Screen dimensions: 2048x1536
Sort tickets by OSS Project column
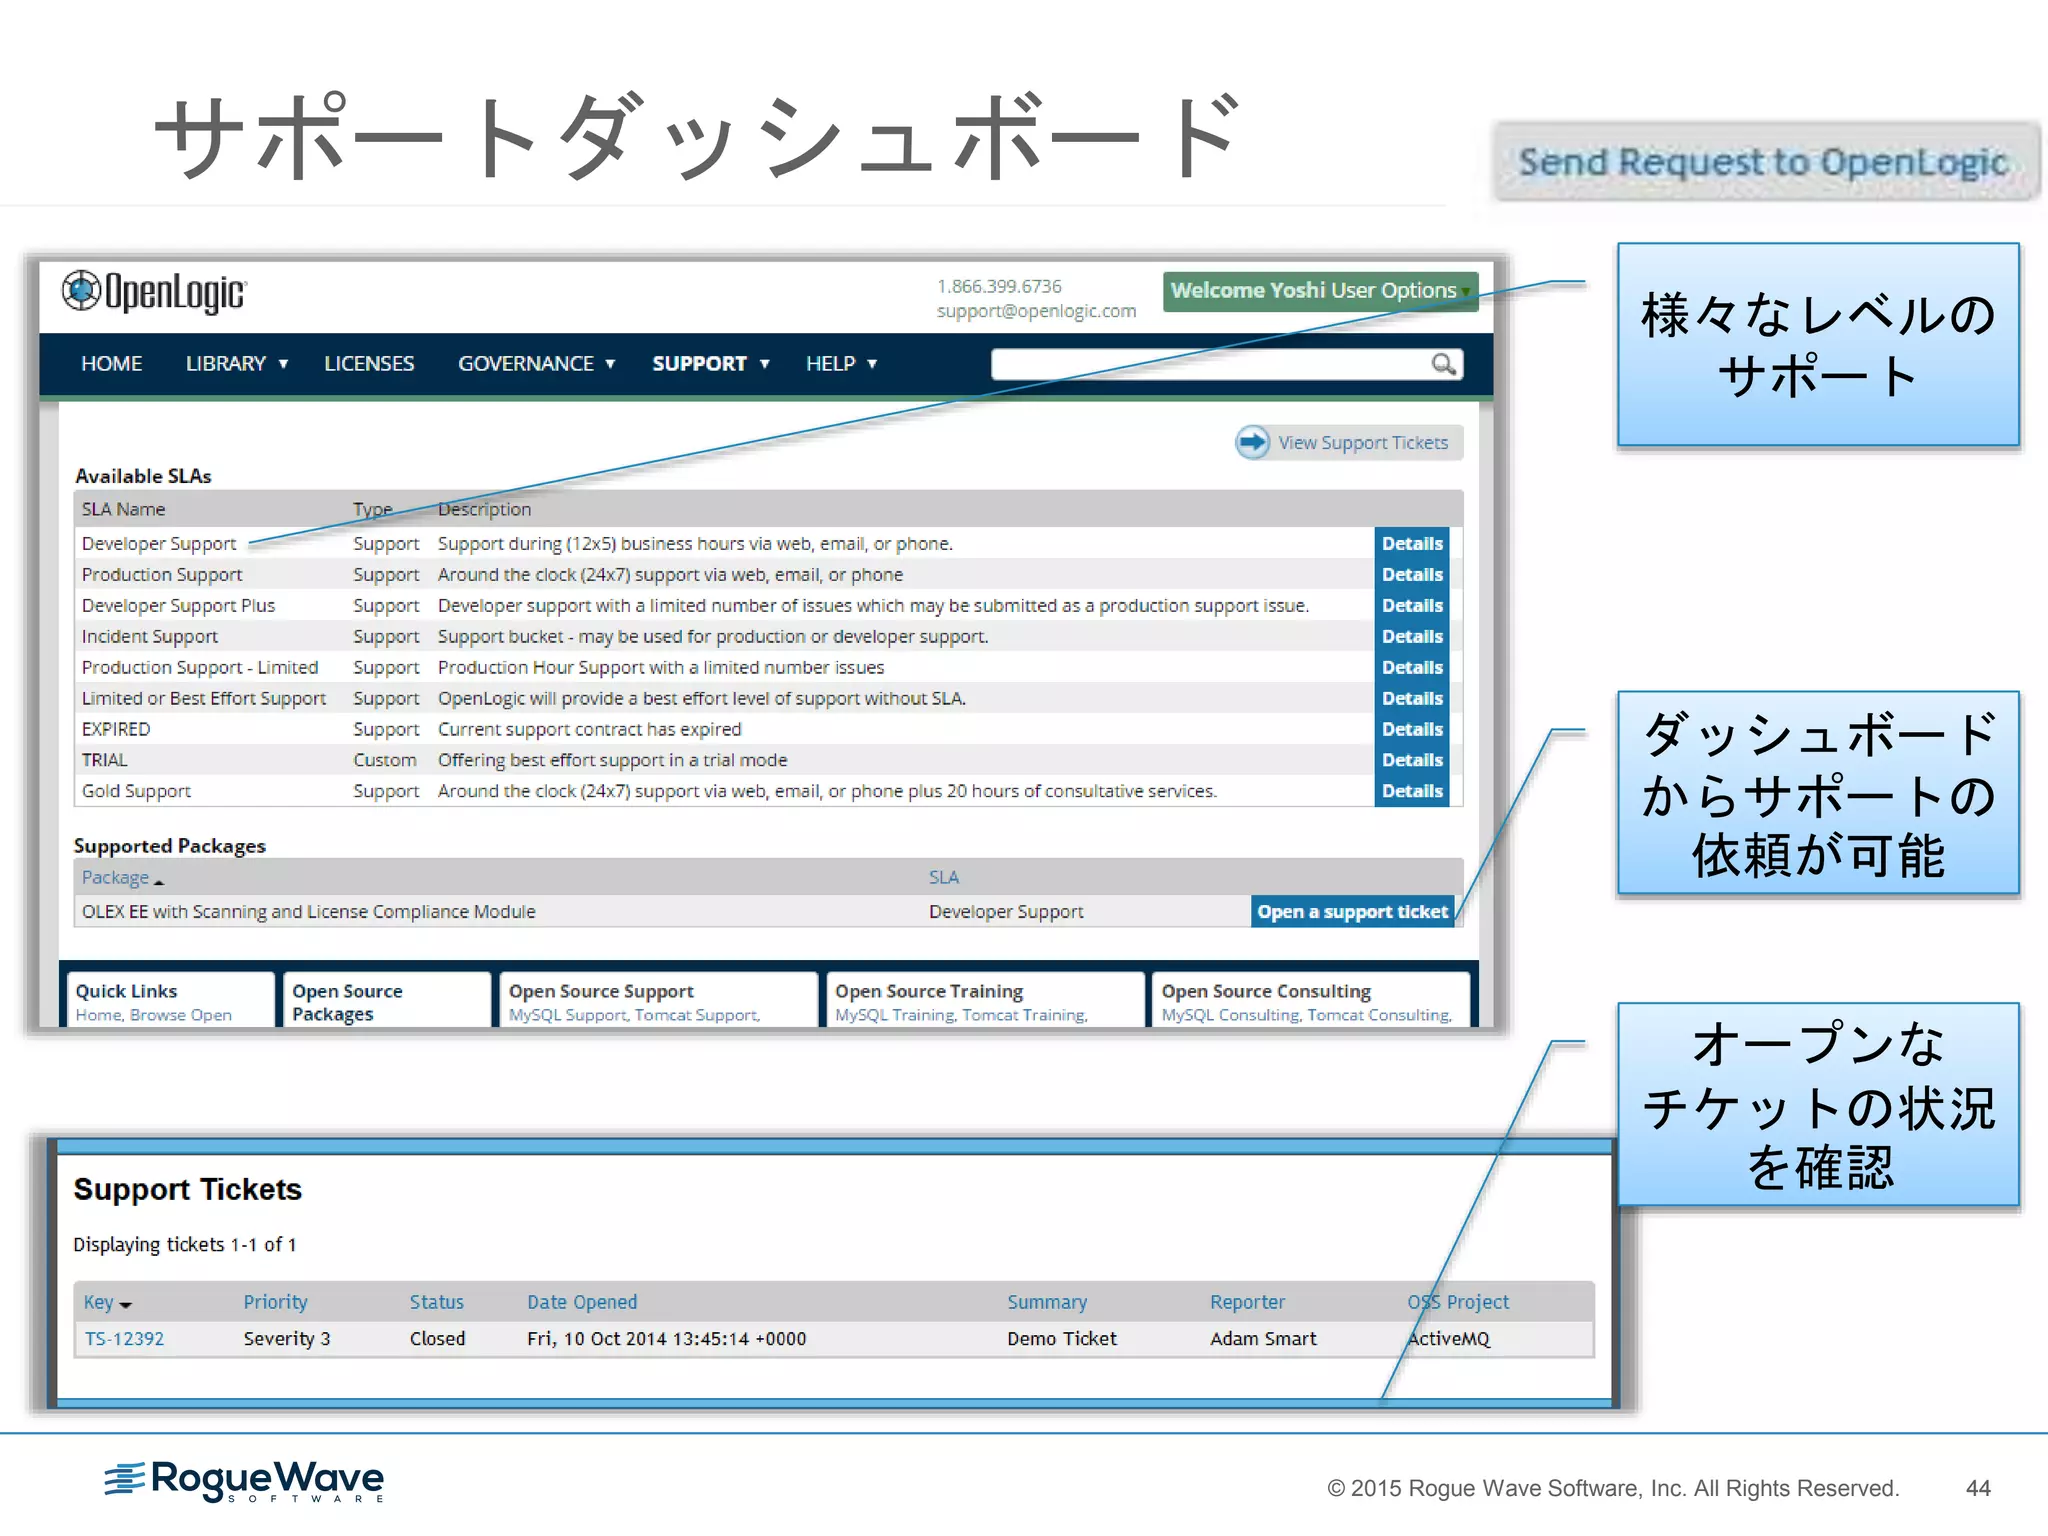[1458, 1302]
